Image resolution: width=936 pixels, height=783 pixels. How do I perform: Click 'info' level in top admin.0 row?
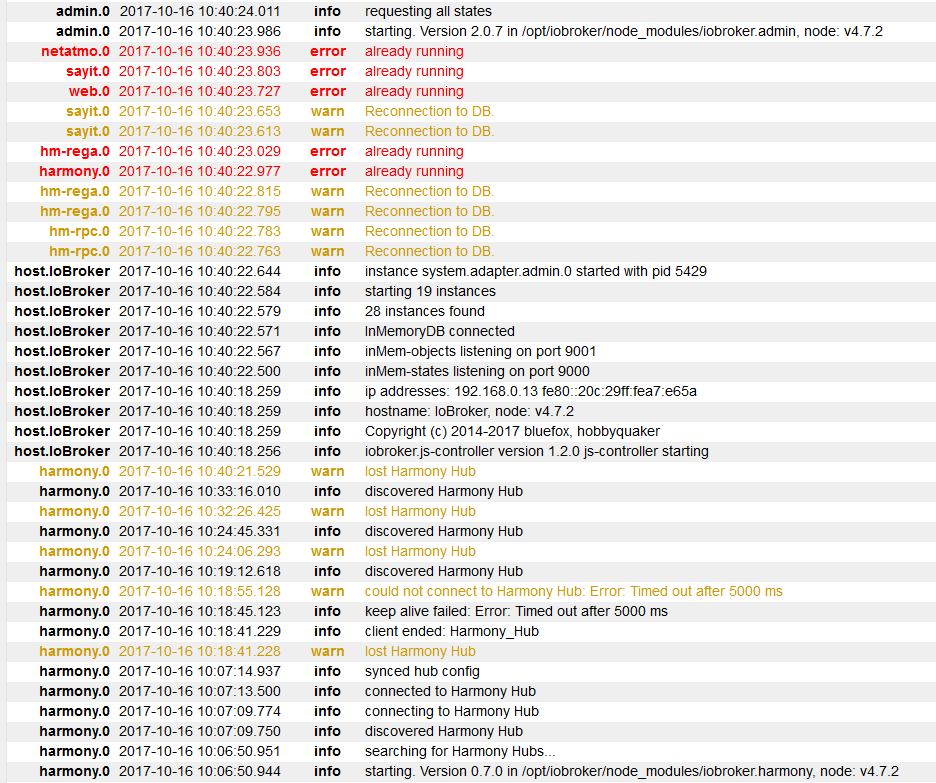click(x=327, y=11)
